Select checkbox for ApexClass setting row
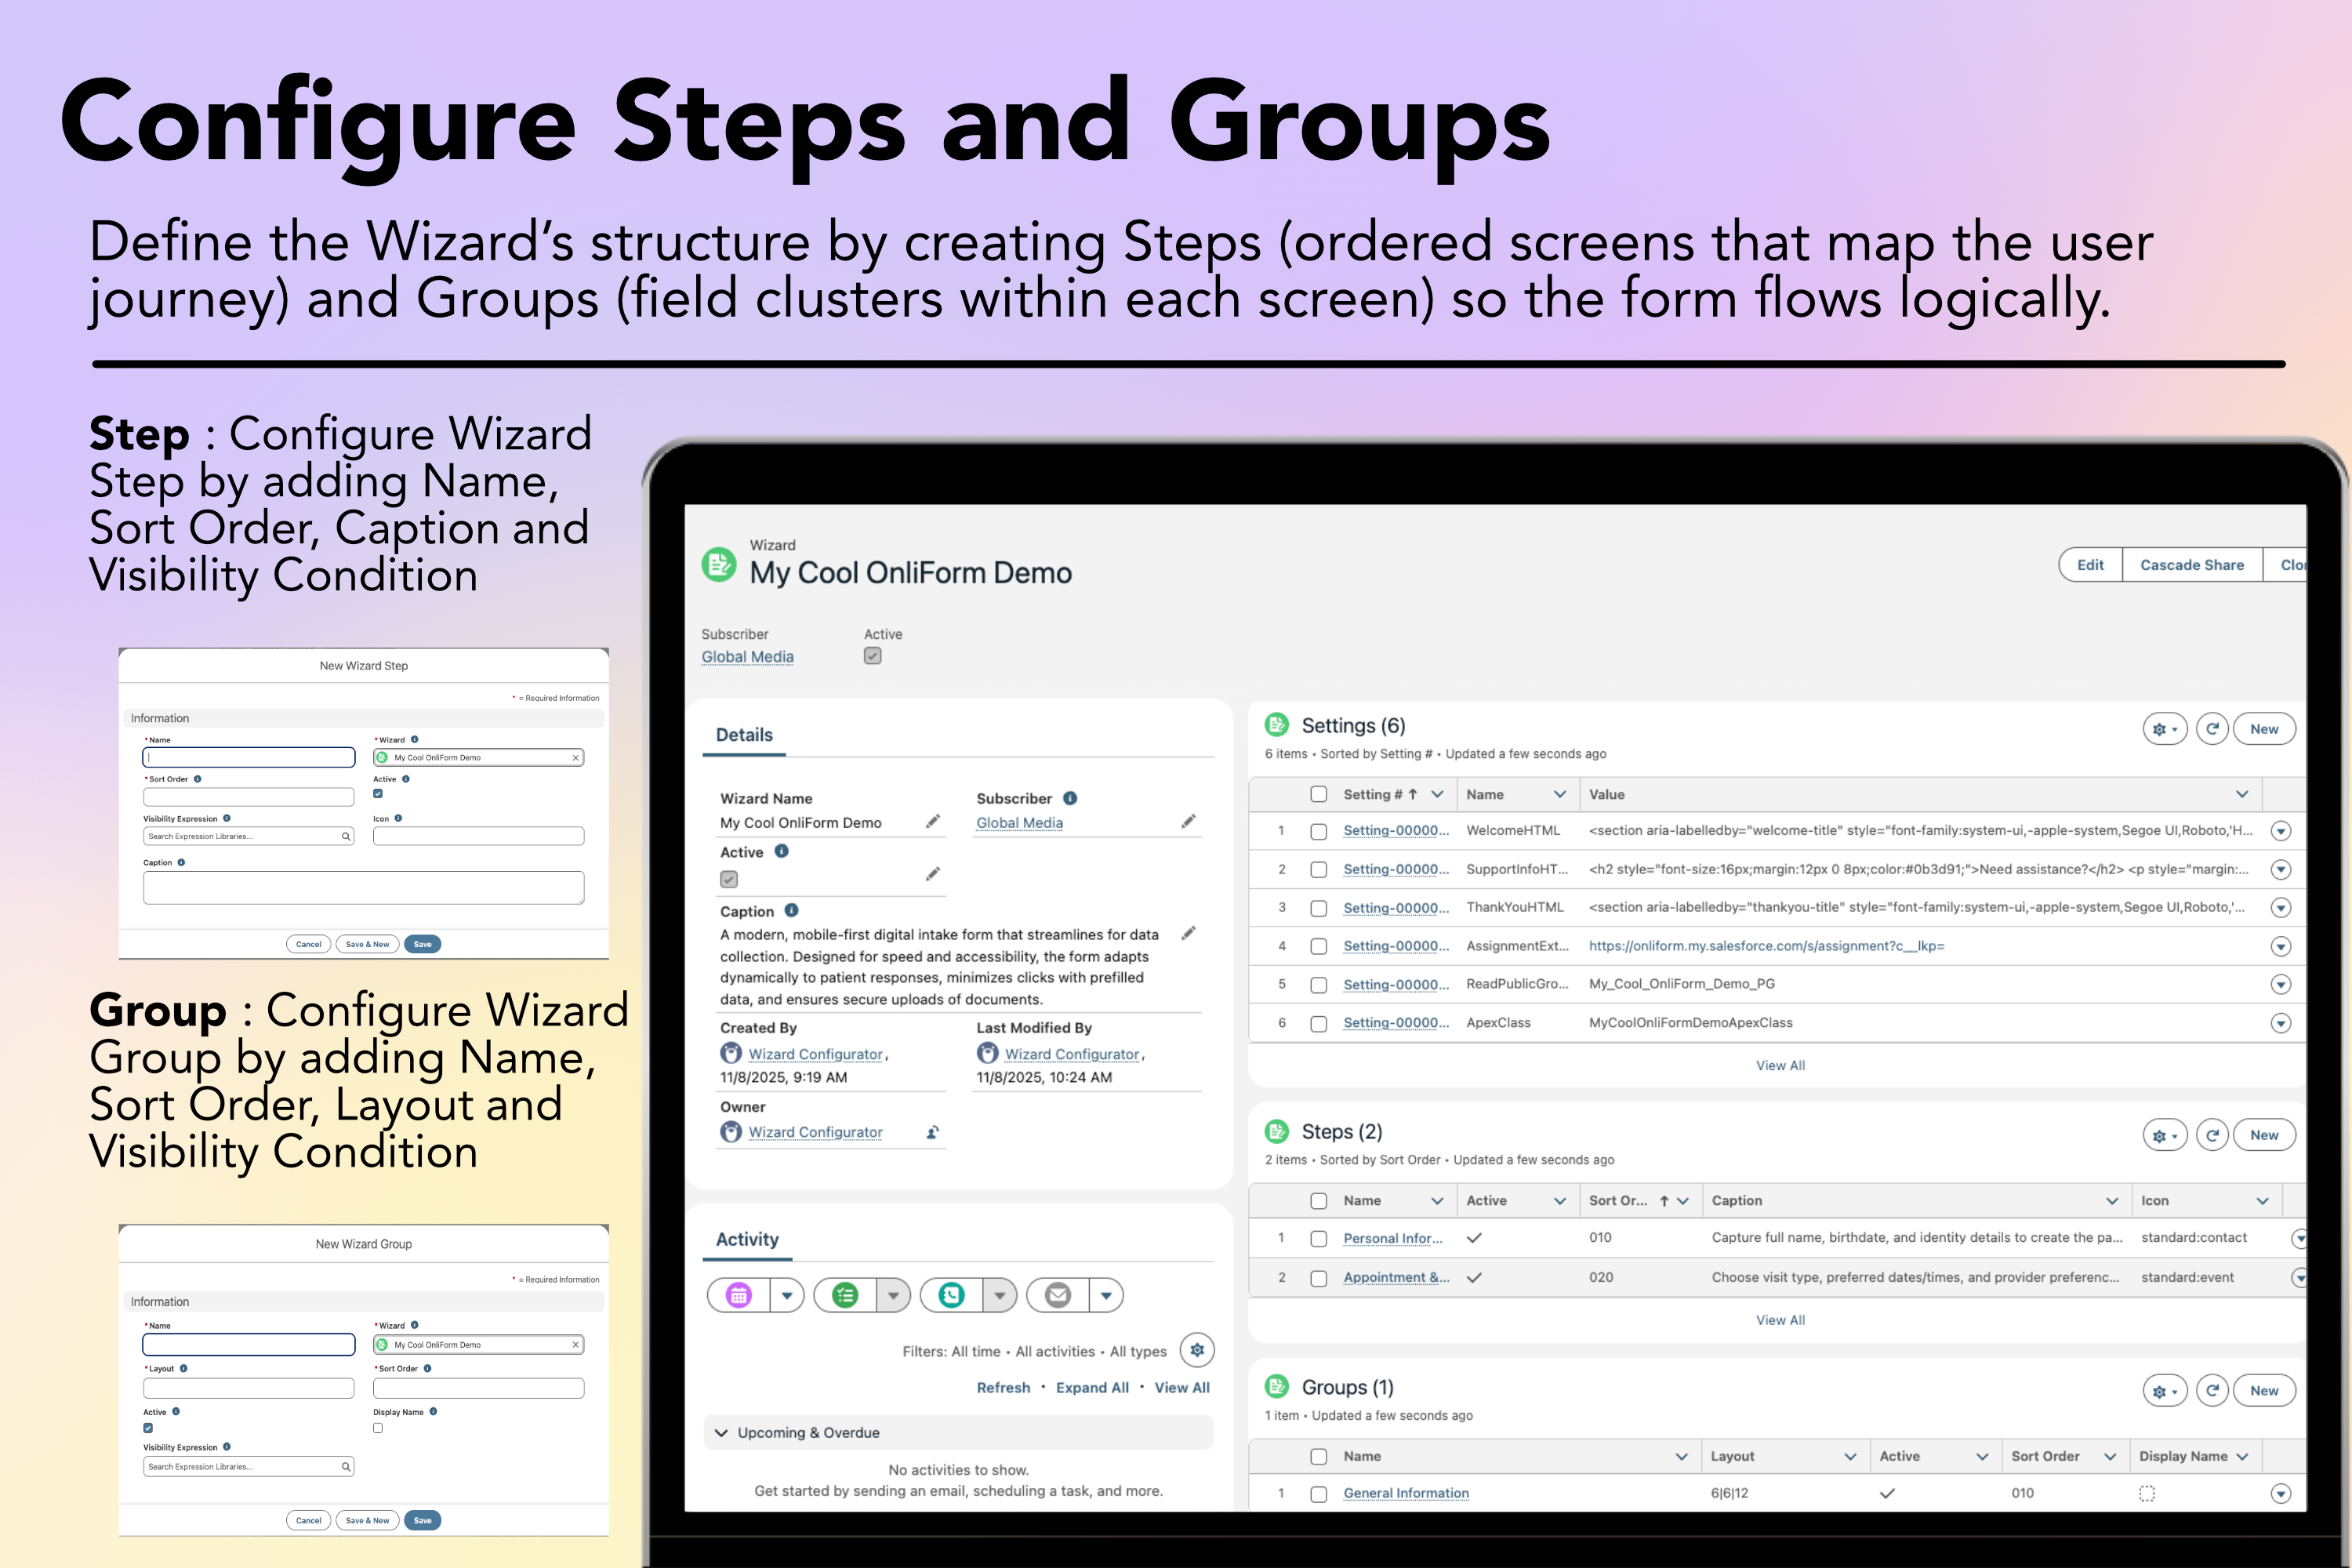 click(x=1319, y=1023)
